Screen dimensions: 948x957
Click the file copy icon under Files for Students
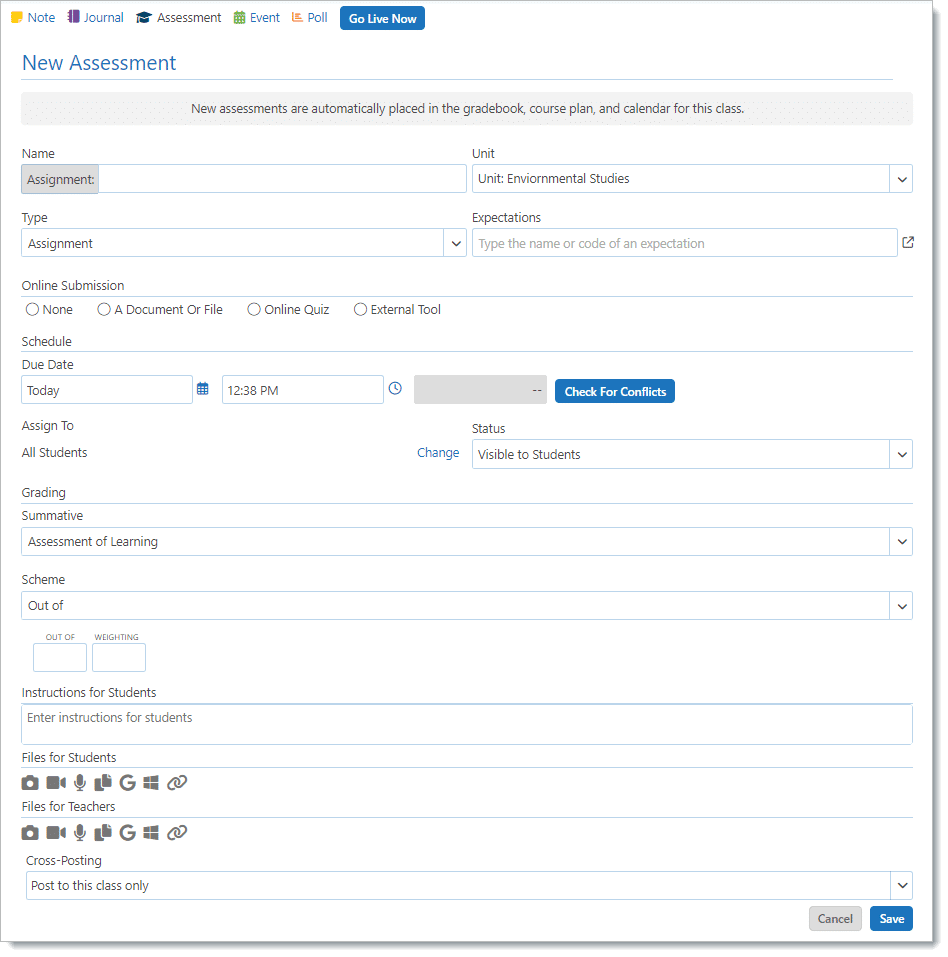point(103,783)
